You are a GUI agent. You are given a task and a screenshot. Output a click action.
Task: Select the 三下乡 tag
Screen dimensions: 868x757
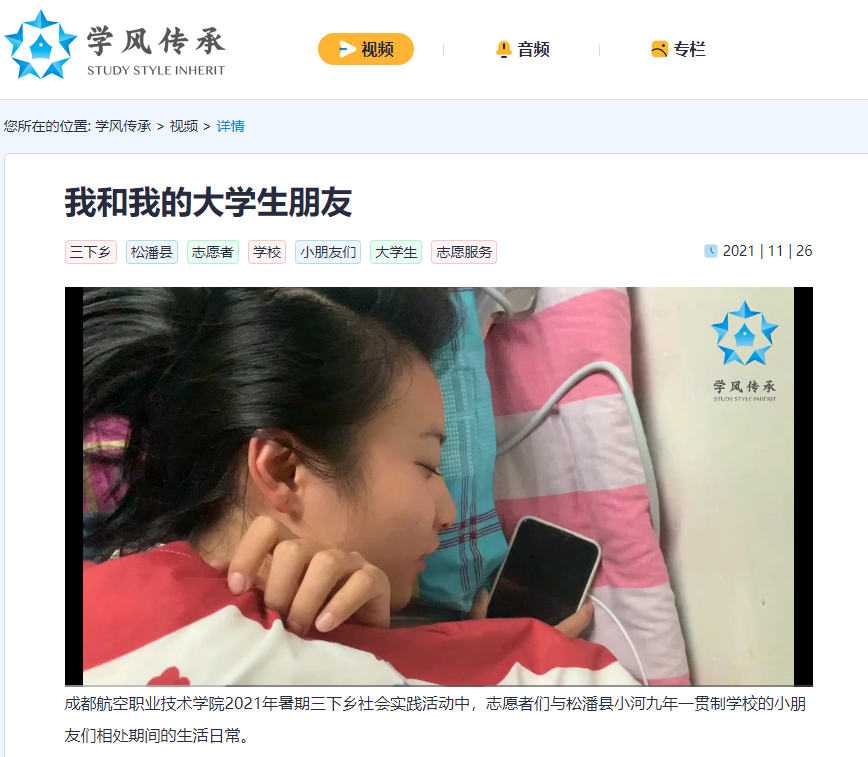(x=91, y=252)
